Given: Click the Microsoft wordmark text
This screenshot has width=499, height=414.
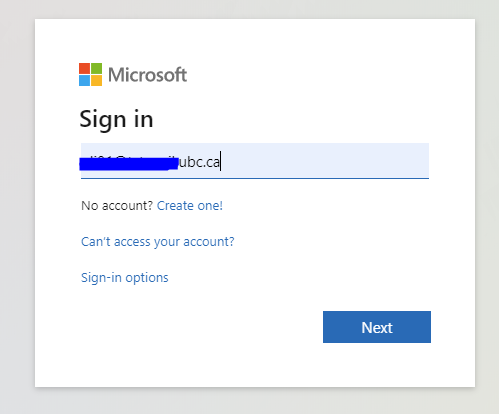Looking at the screenshot, I should tap(147, 75).
